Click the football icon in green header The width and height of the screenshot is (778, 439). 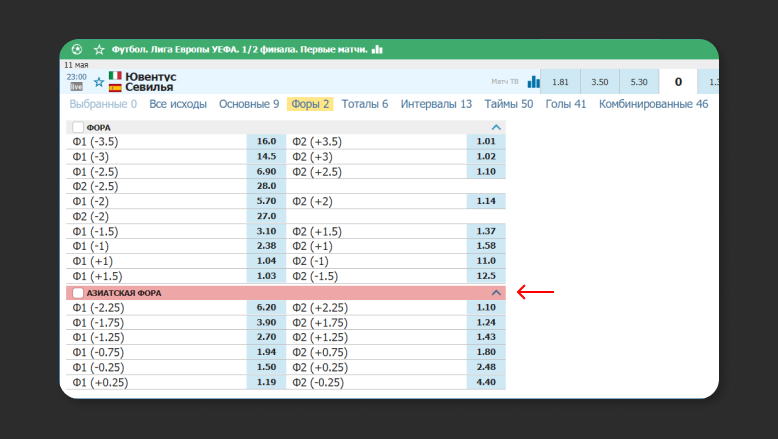77,49
